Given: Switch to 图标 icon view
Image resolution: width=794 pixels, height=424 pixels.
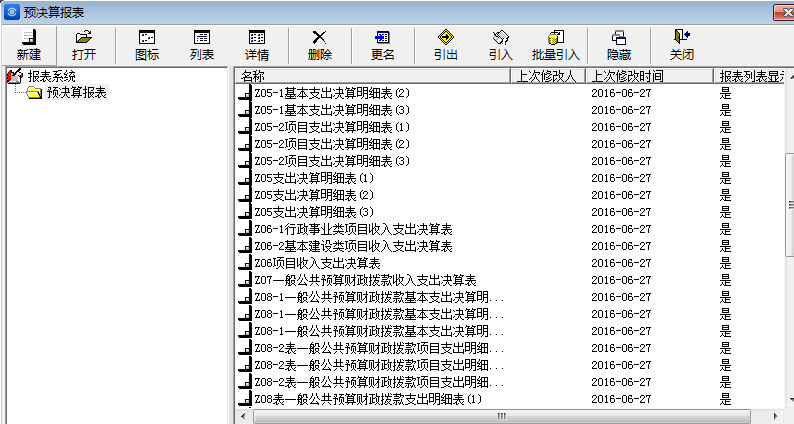Looking at the screenshot, I should (147, 45).
